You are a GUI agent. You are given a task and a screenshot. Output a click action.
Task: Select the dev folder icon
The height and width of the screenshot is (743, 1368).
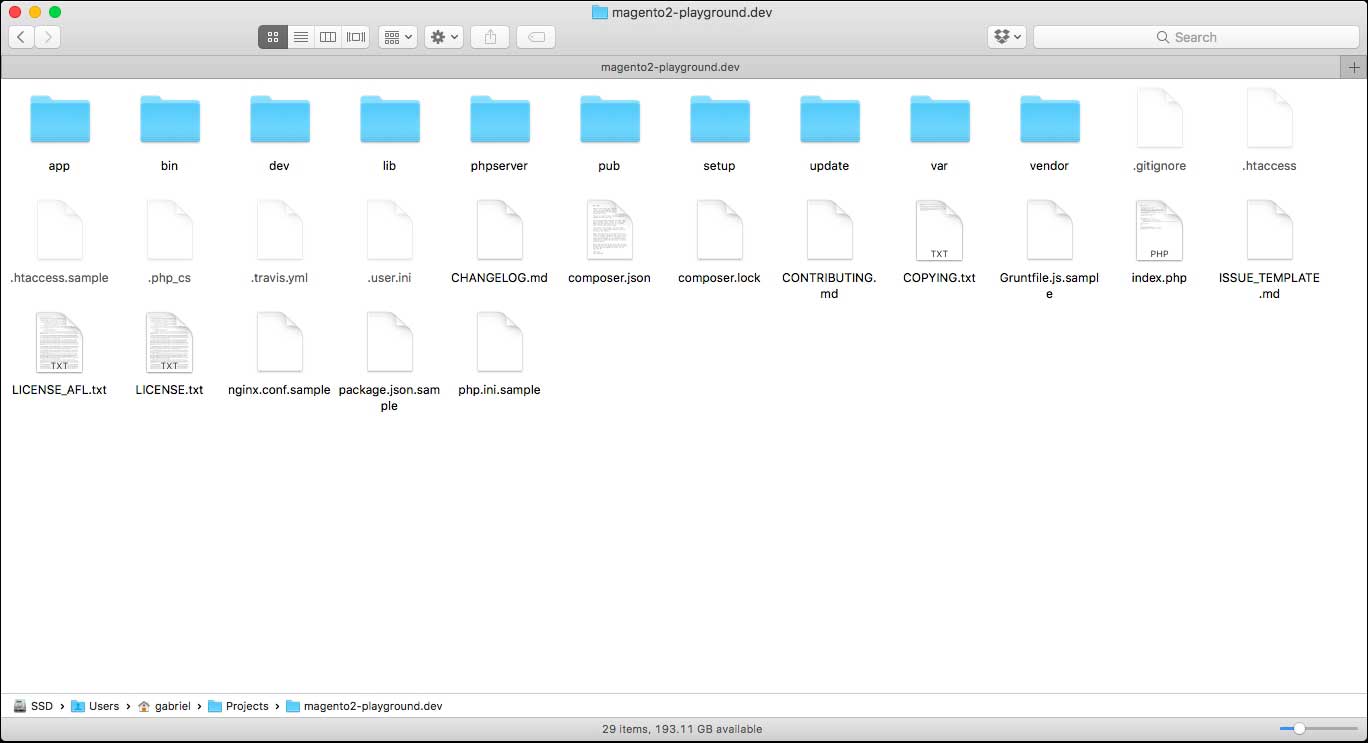tap(280, 120)
